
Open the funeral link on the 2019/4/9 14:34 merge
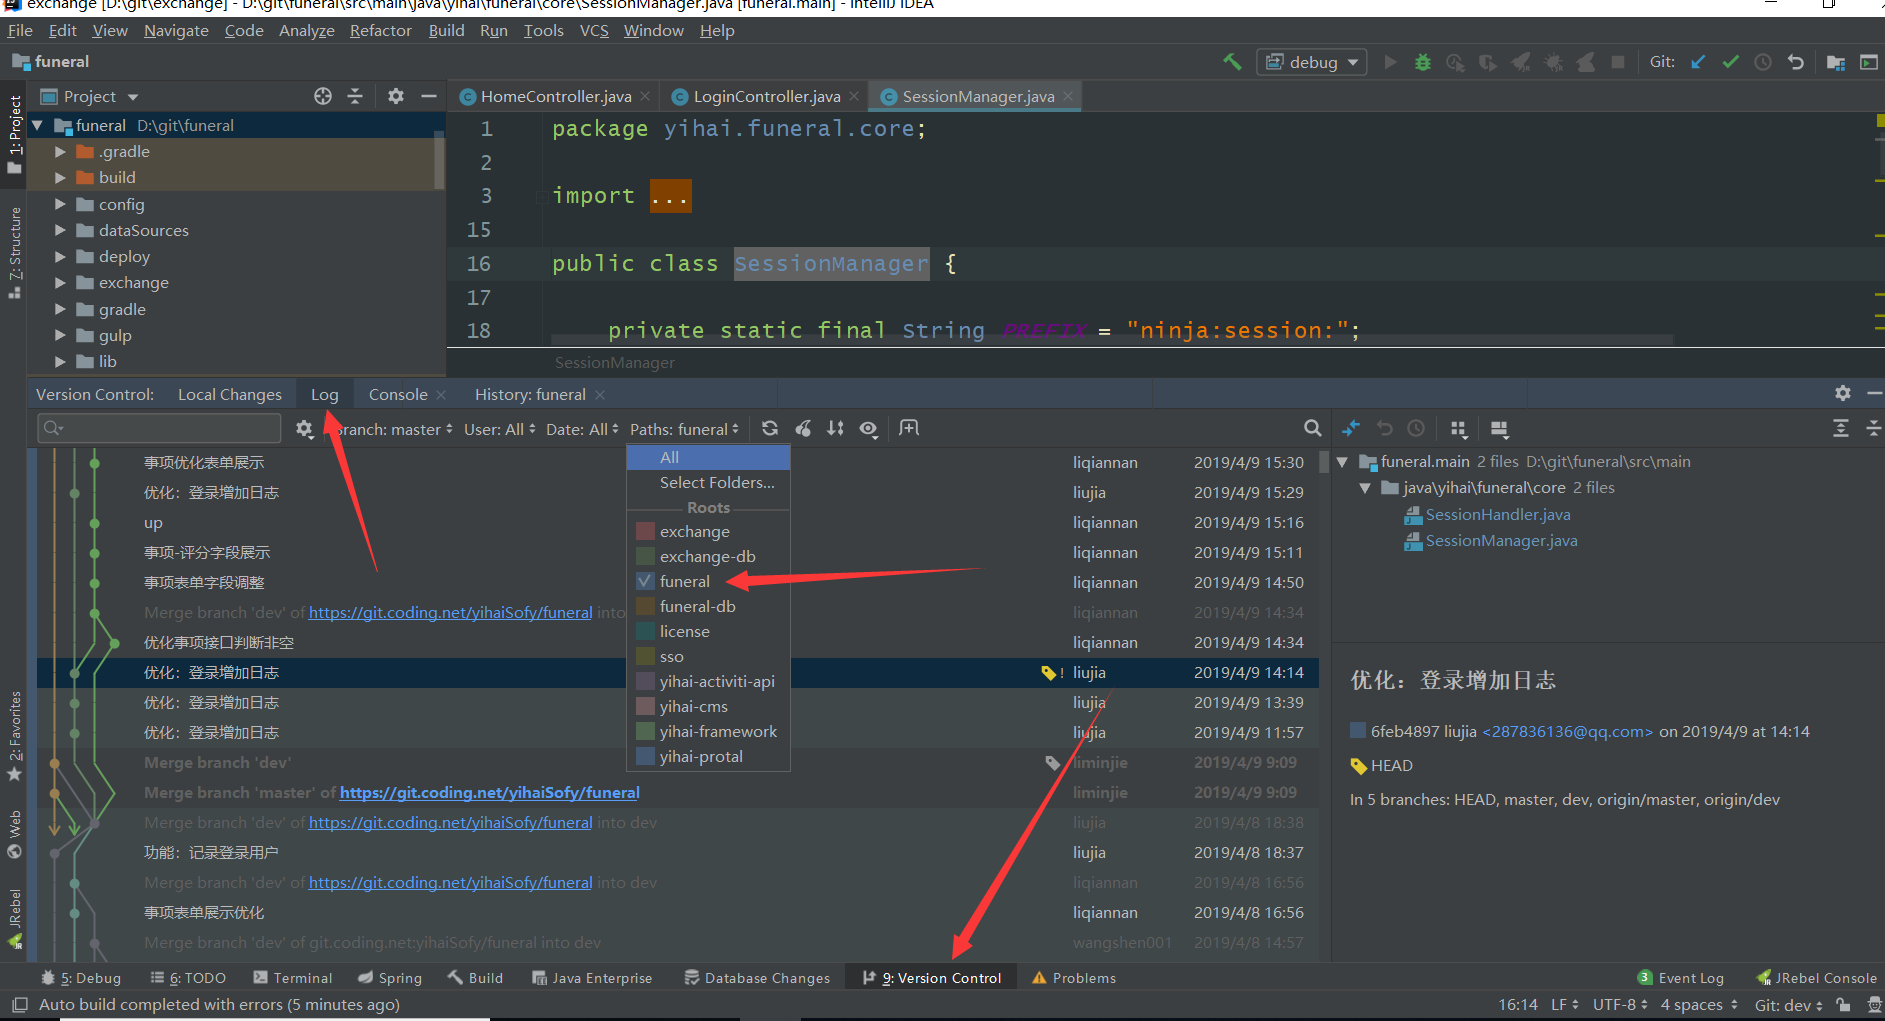point(450,612)
